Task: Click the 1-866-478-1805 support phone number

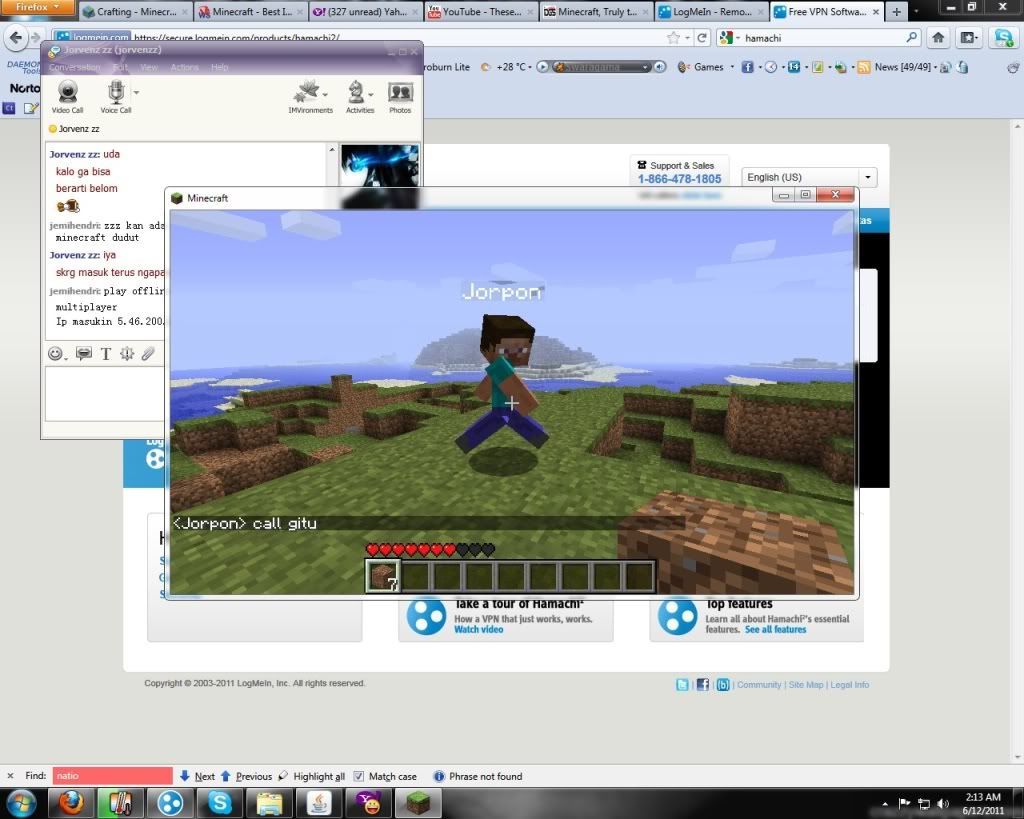Action: point(679,179)
